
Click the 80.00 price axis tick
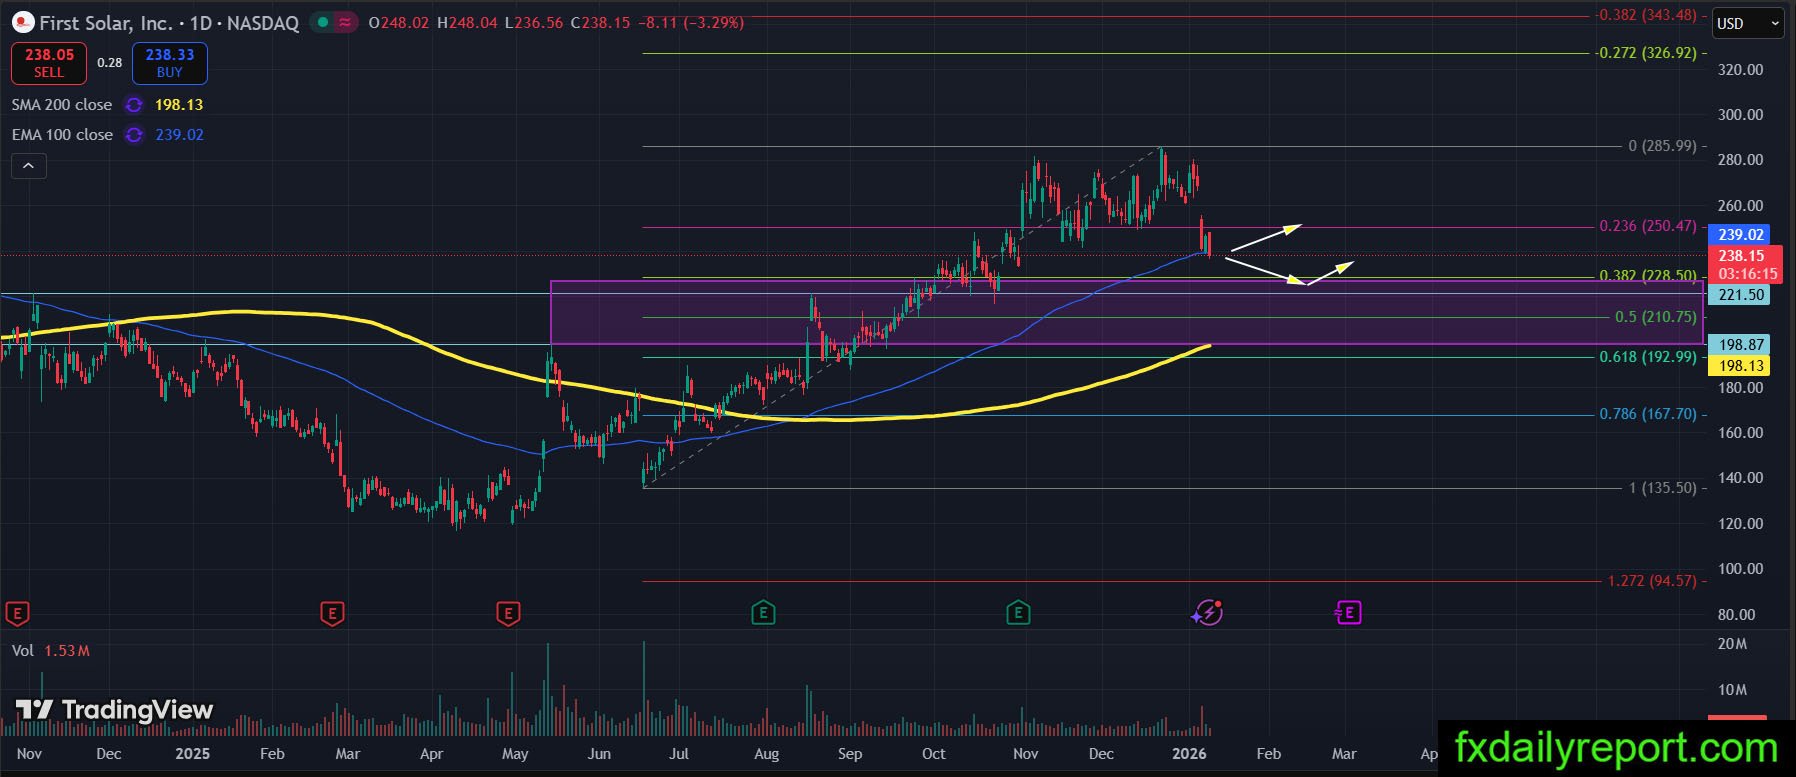point(1736,615)
